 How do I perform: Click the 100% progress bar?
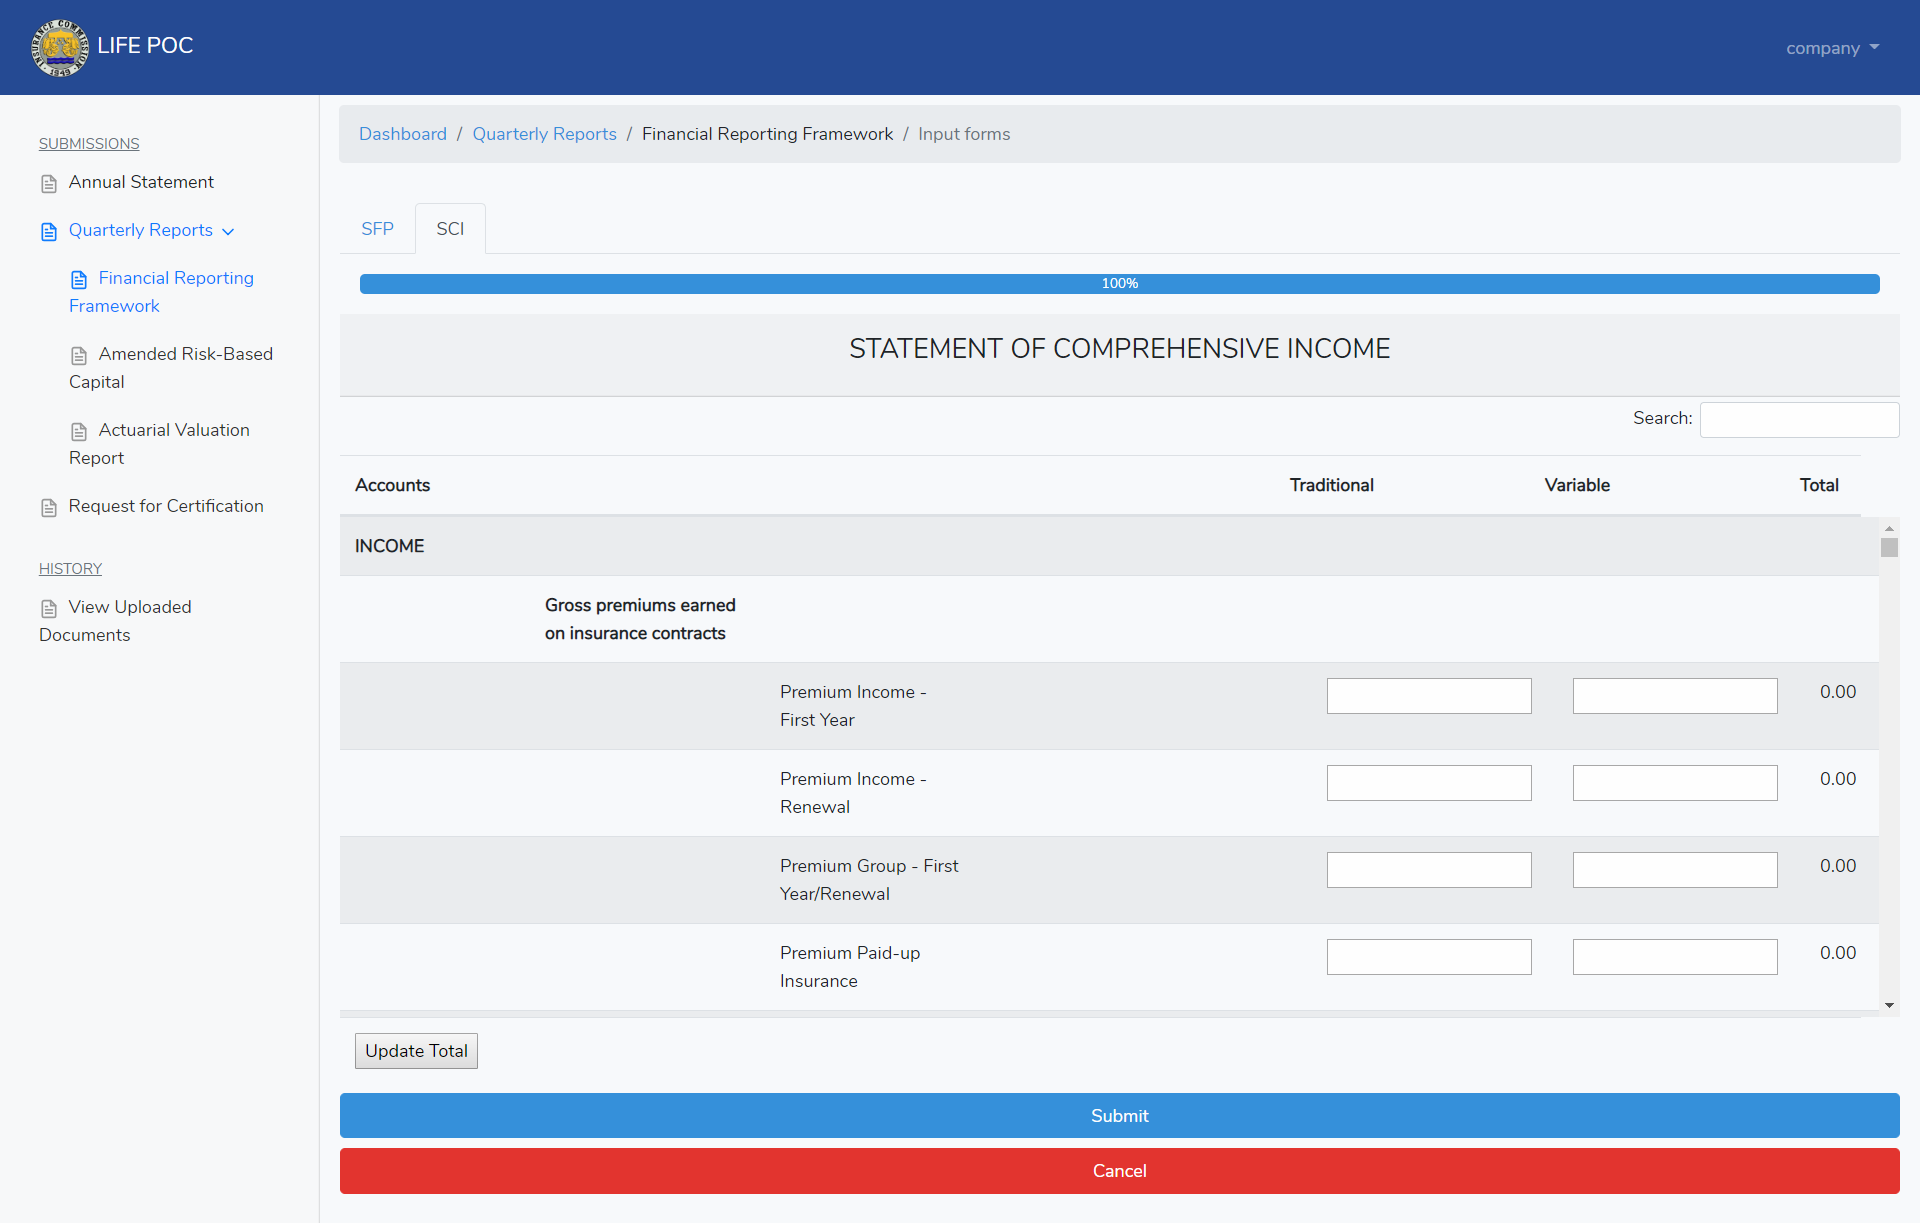tap(1119, 284)
